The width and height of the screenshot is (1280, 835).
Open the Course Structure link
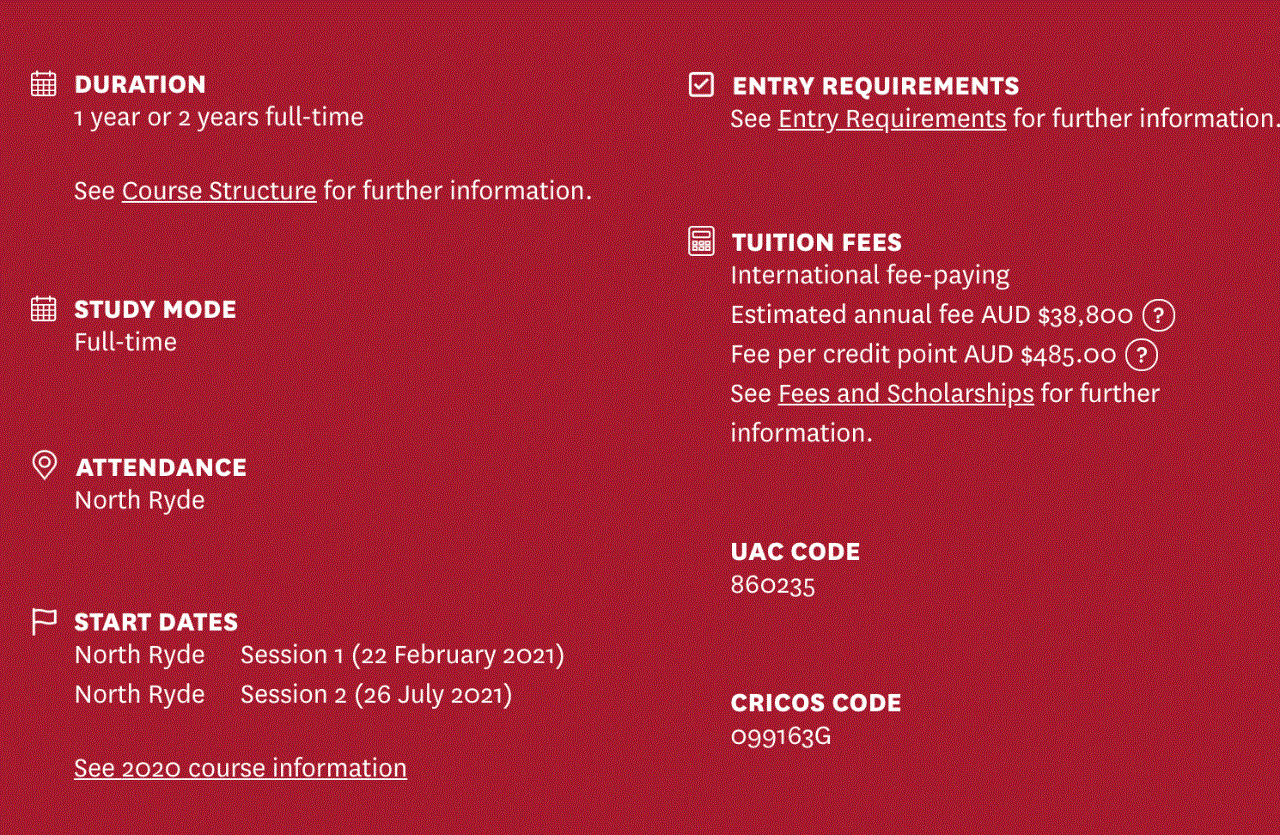[219, 191]
